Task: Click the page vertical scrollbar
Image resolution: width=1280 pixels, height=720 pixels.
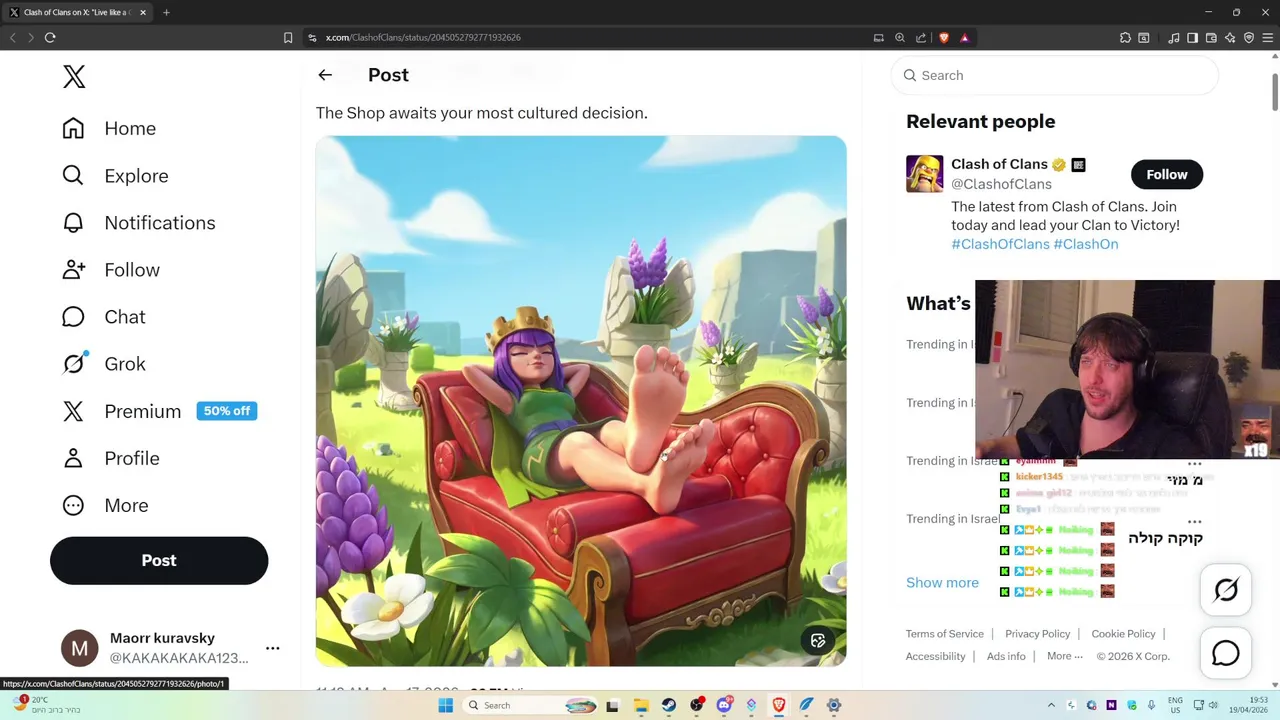Action: click(1274, 92)
